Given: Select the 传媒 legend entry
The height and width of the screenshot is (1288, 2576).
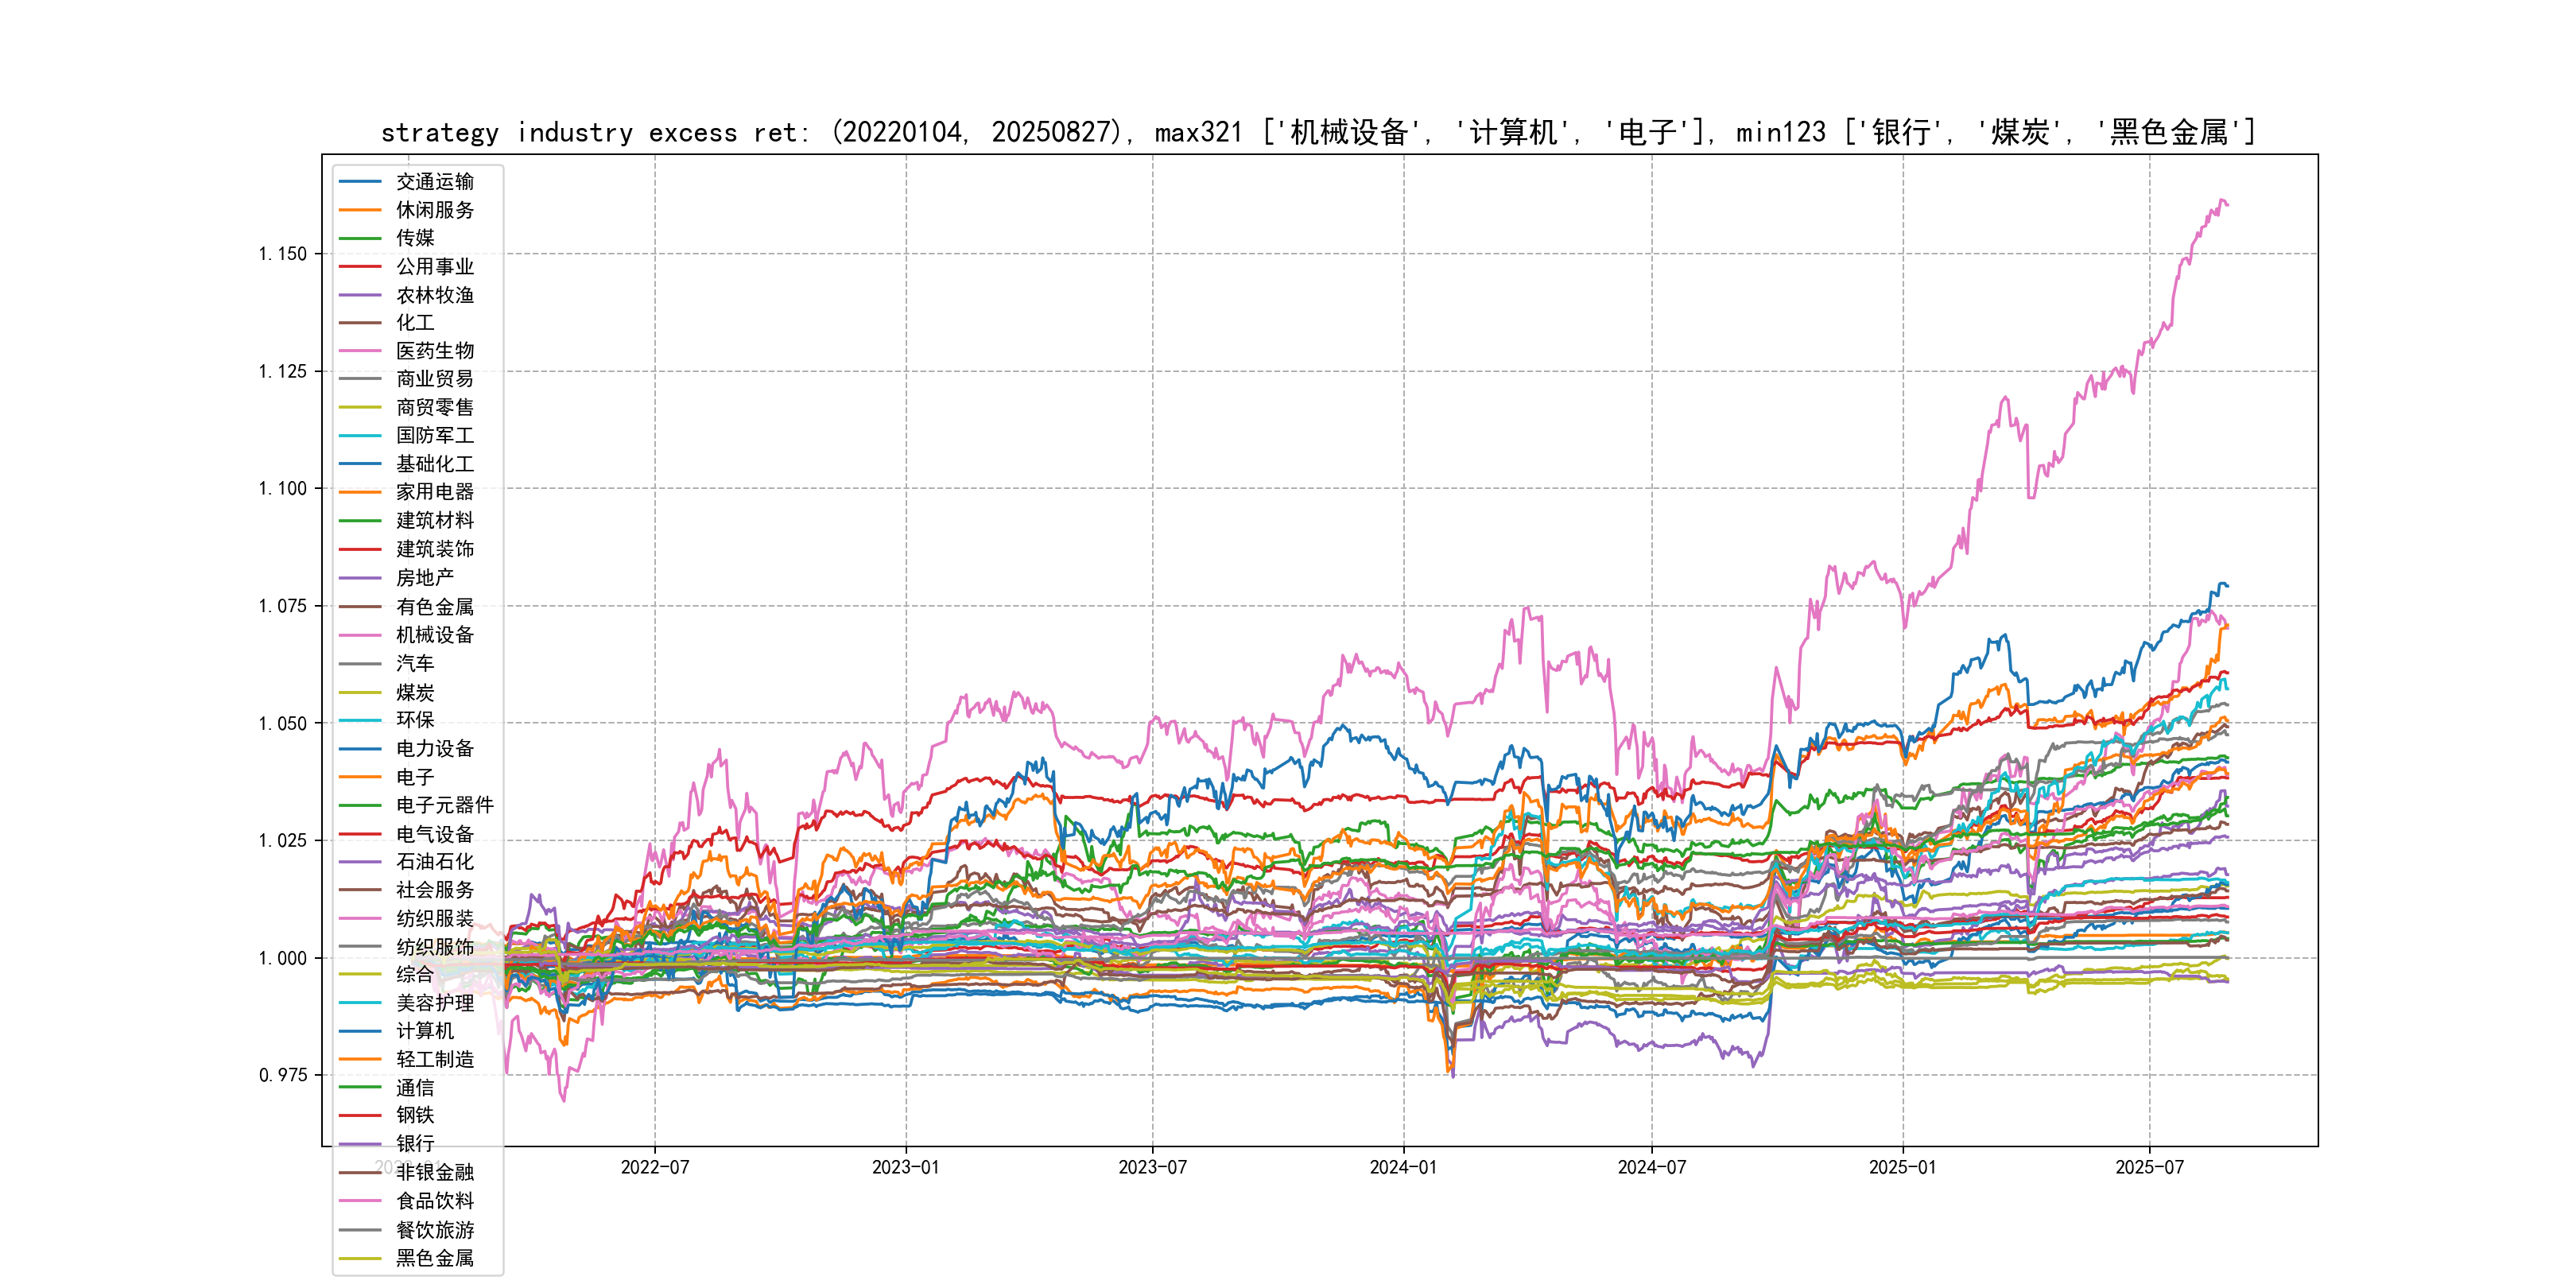Looking at the screenshot, I should (414, 238).
